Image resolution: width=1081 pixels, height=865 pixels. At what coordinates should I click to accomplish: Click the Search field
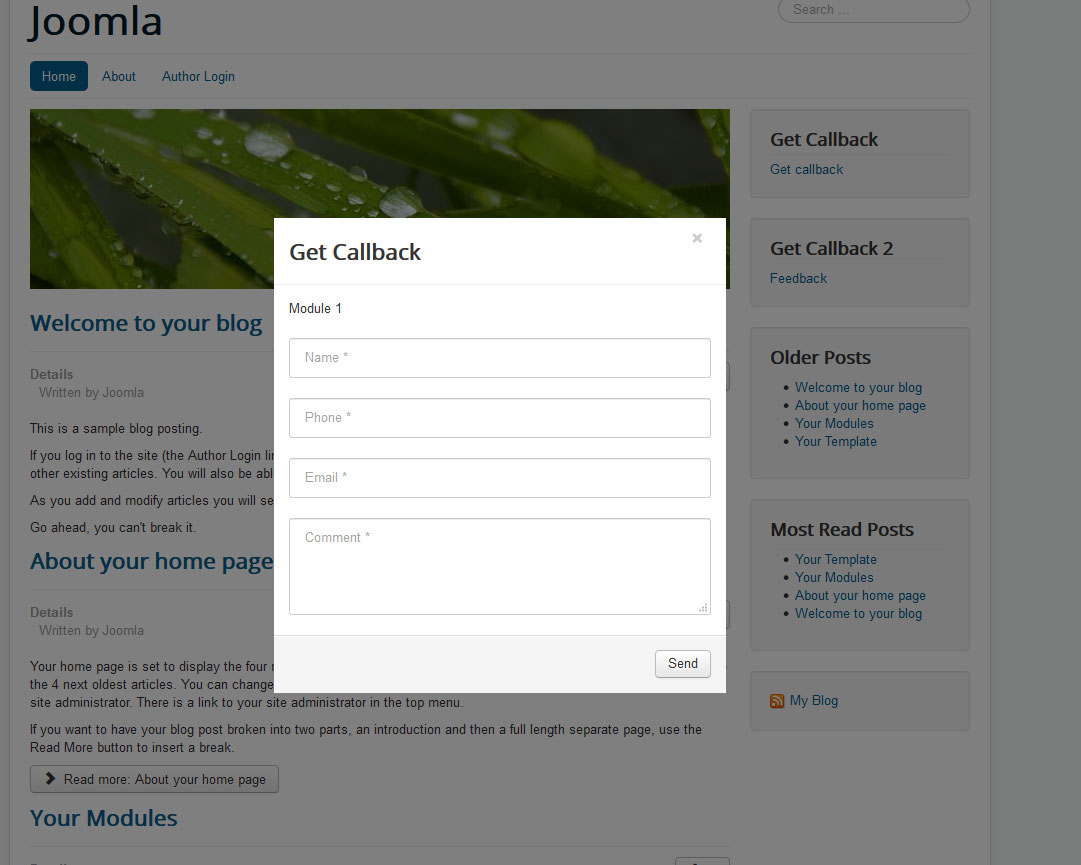[x=873, y=10]
